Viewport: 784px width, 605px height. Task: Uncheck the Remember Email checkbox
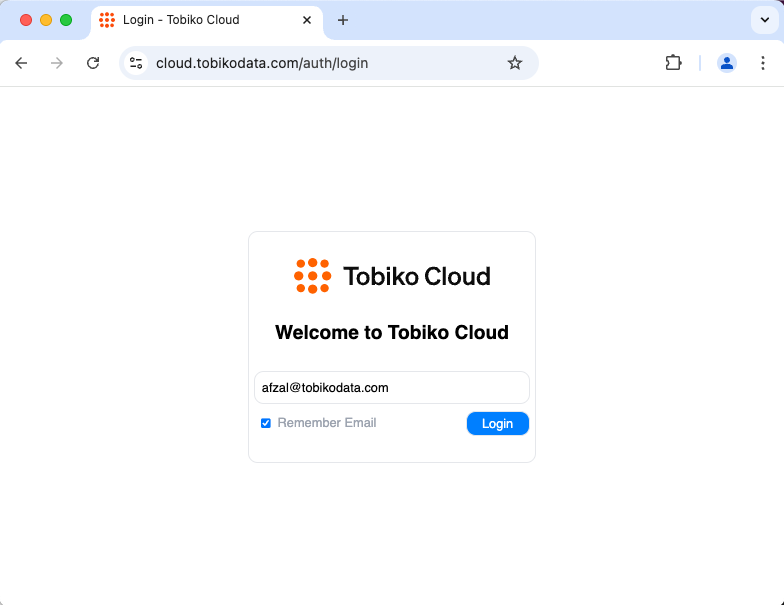[x=266, y=424]
